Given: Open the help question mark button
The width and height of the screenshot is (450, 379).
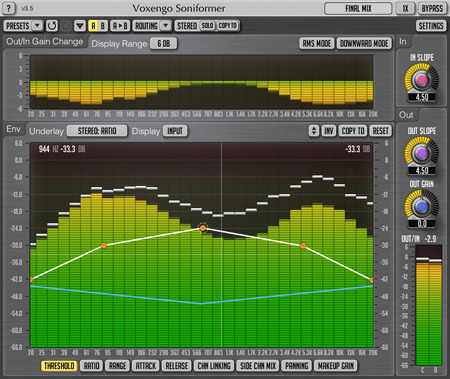Looking at the screenshot, I should tap(9, 8).
